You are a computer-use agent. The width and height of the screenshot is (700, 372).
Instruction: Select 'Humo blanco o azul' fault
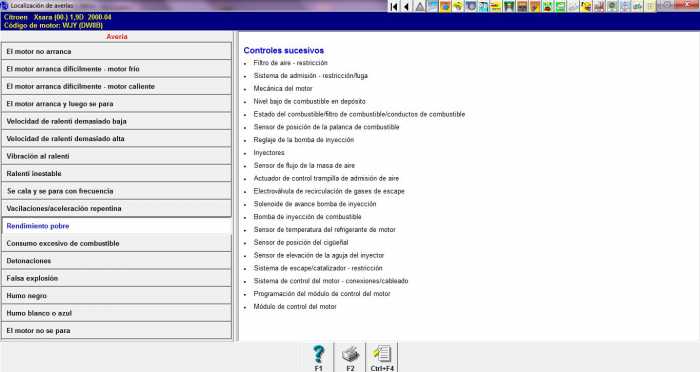tap(117, 313)
